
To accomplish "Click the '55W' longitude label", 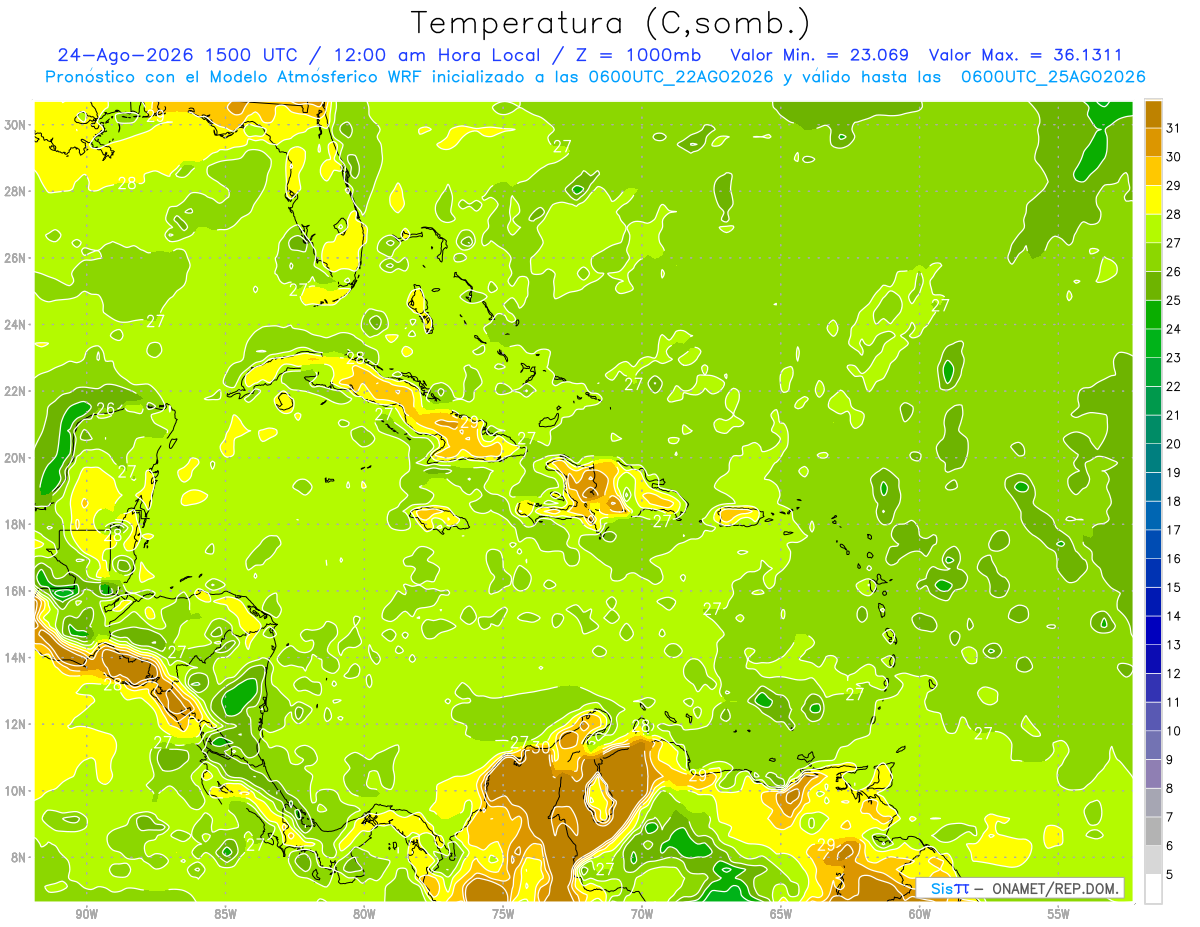I will (x=1058, y=914).
